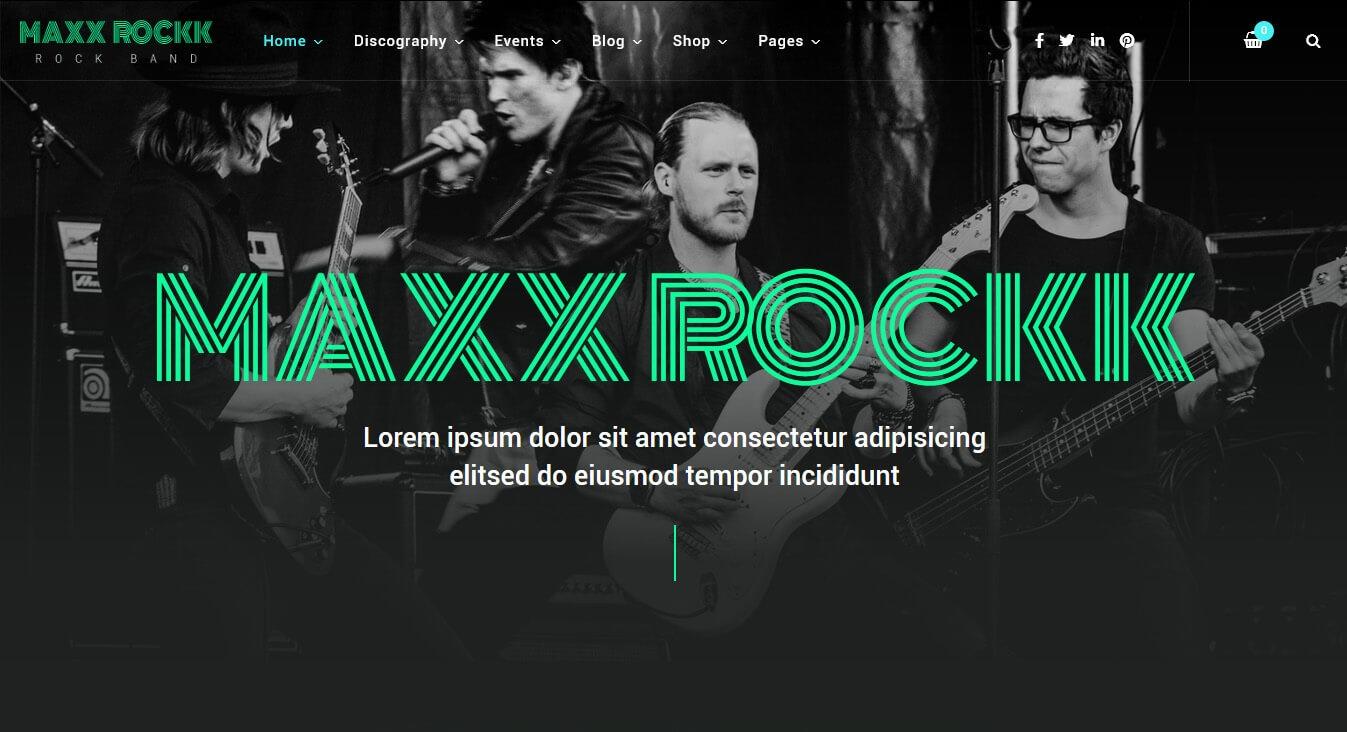The image size is (1347, 732).
Task: Expand the Discography dropdown arrow
Action: click(x=459, y=42)
